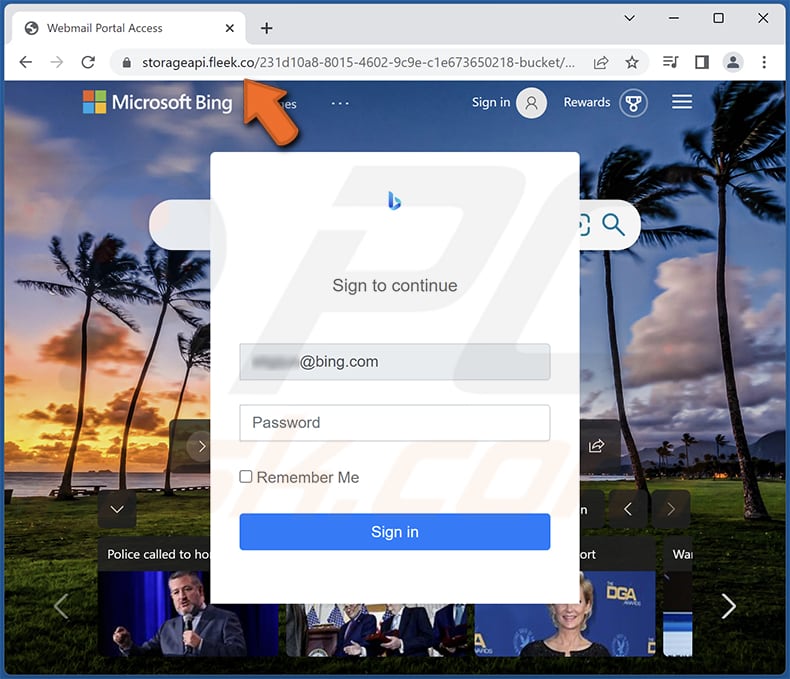This screenshot has width=790, height=679.
Task: Toggle the browser side panel icon
Action: (702, 62)
